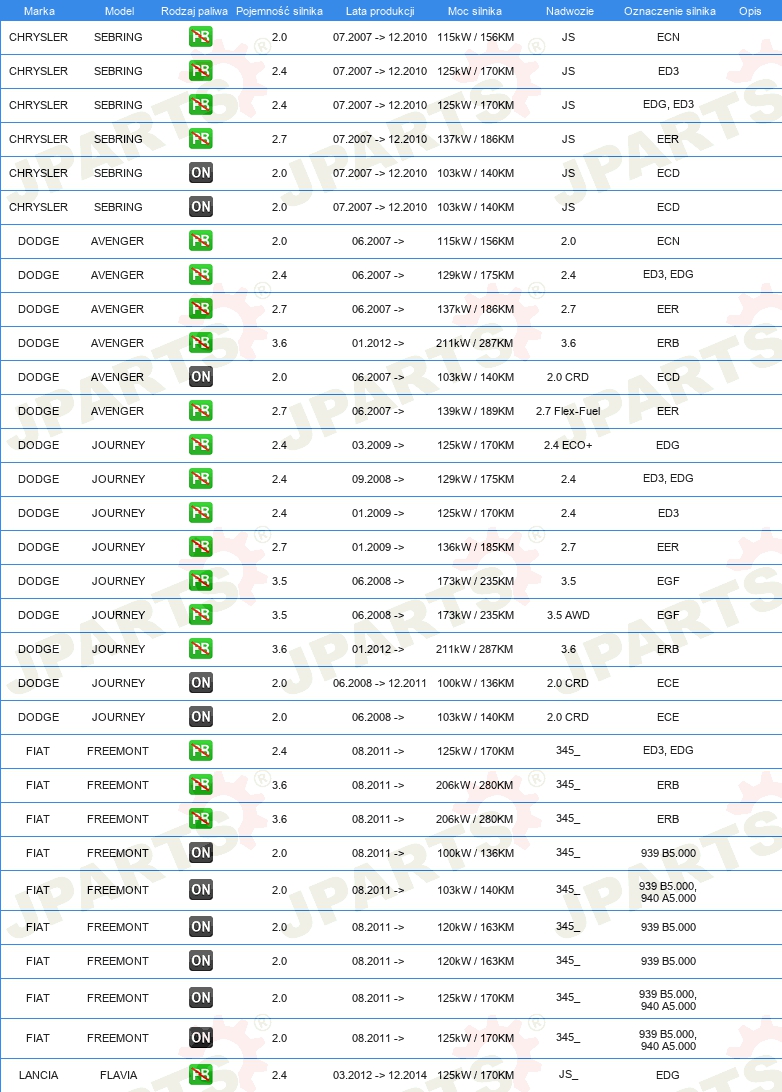Click 'ED3, EDG' engine code in Fiat Freemont row
The height and width of the screenshot is (1092, 782).
point(668,750)
